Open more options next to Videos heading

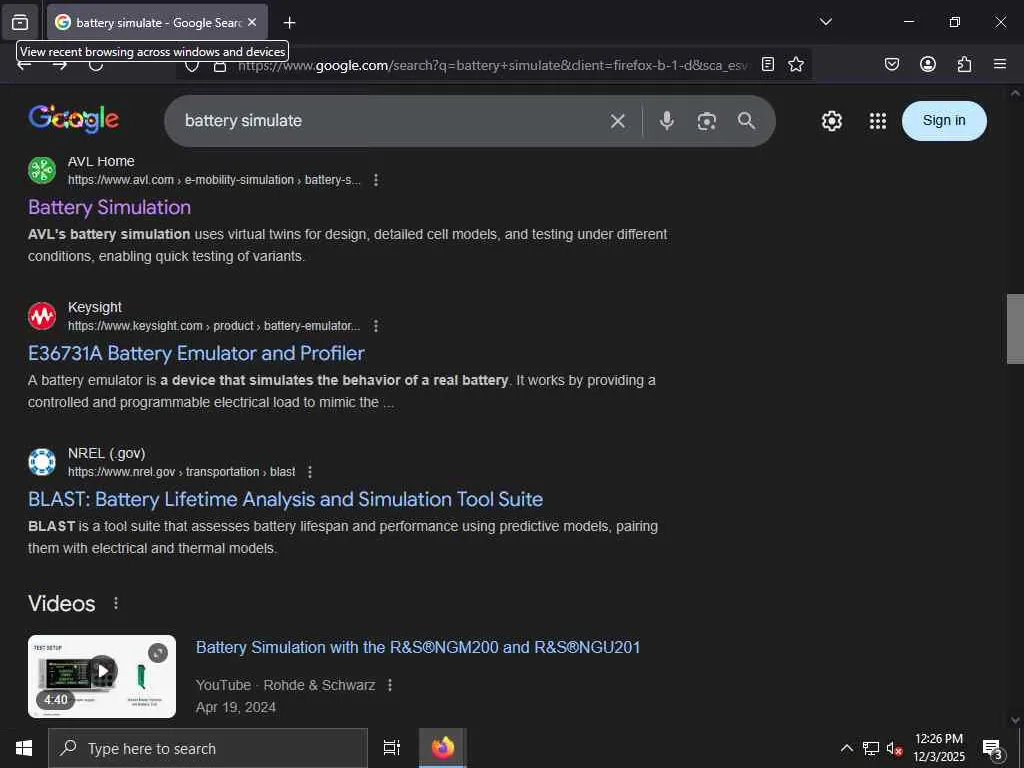coord(116,603)
